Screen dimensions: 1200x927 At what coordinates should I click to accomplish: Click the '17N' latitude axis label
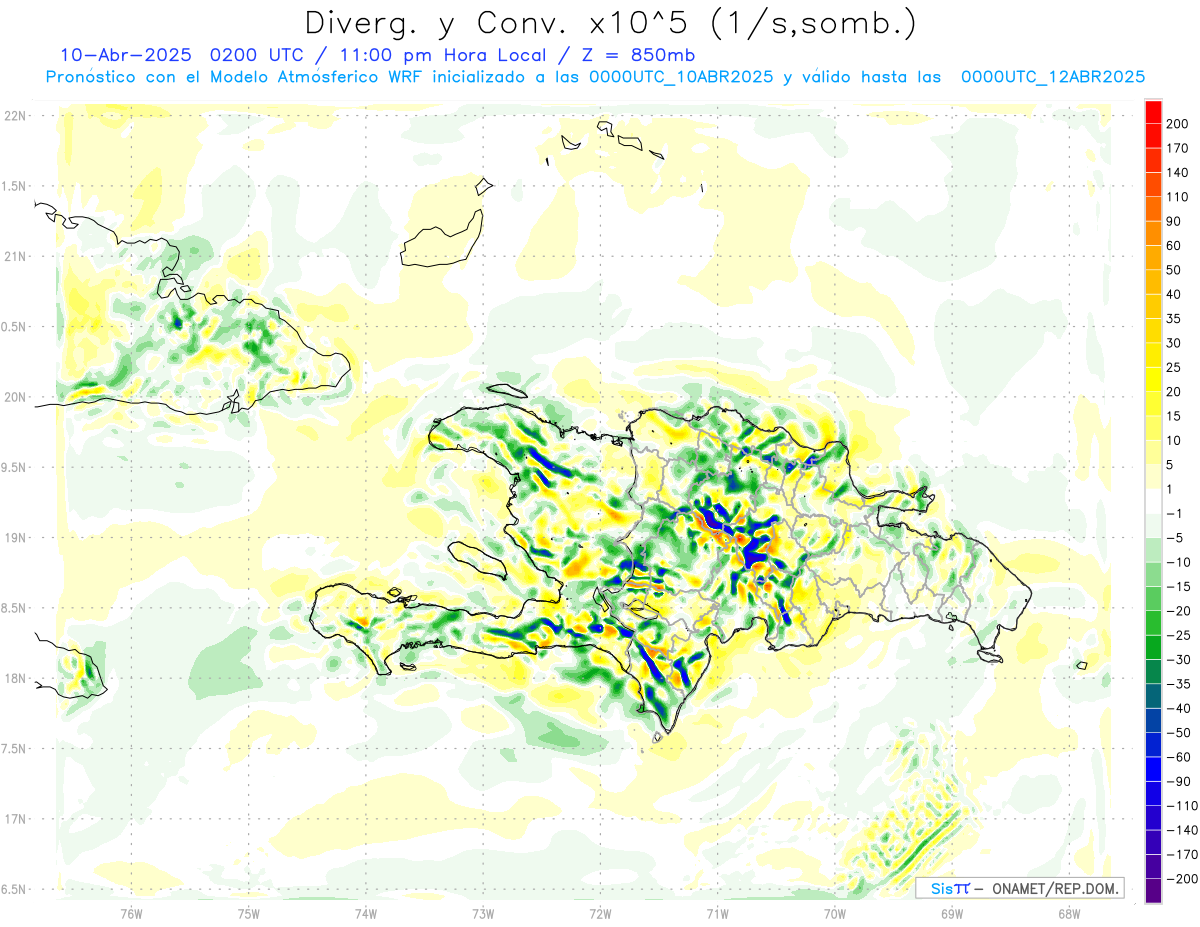coord(14,819)
